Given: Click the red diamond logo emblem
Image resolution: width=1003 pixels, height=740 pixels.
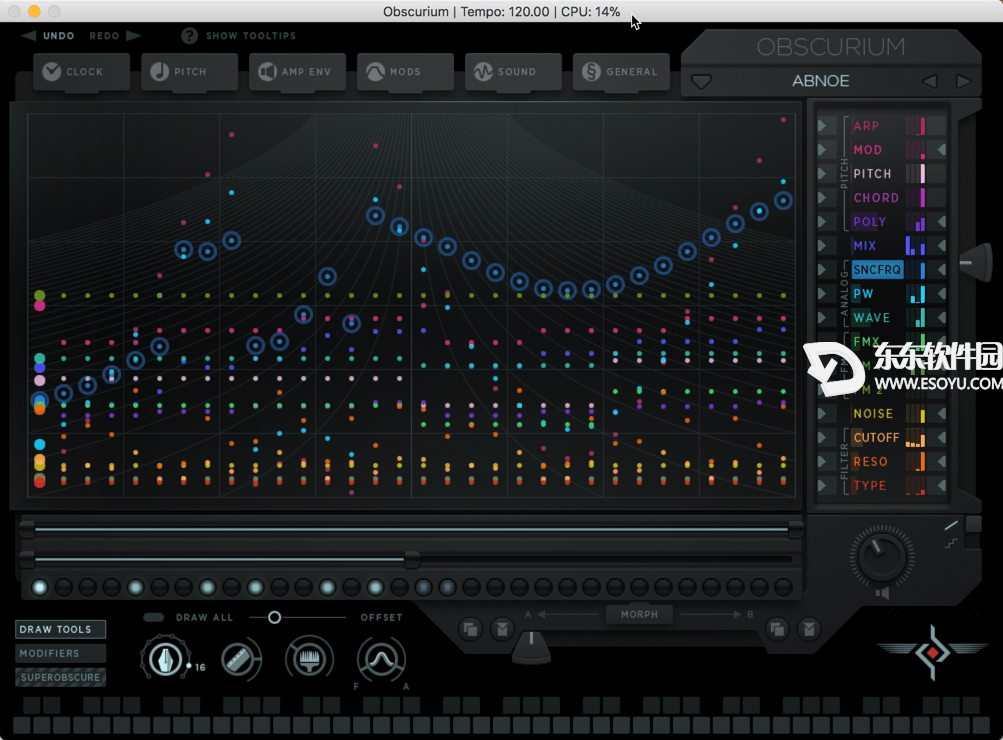Looking at the screenshot, I should pyautogui.click(x=933, y=652).
